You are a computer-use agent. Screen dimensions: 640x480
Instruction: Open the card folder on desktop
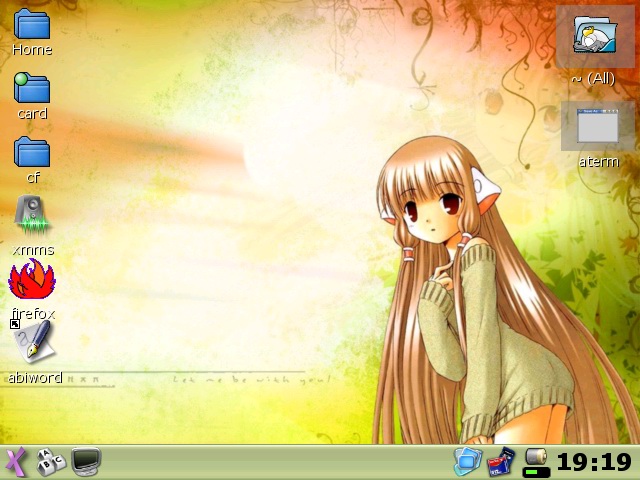[32, 88]
